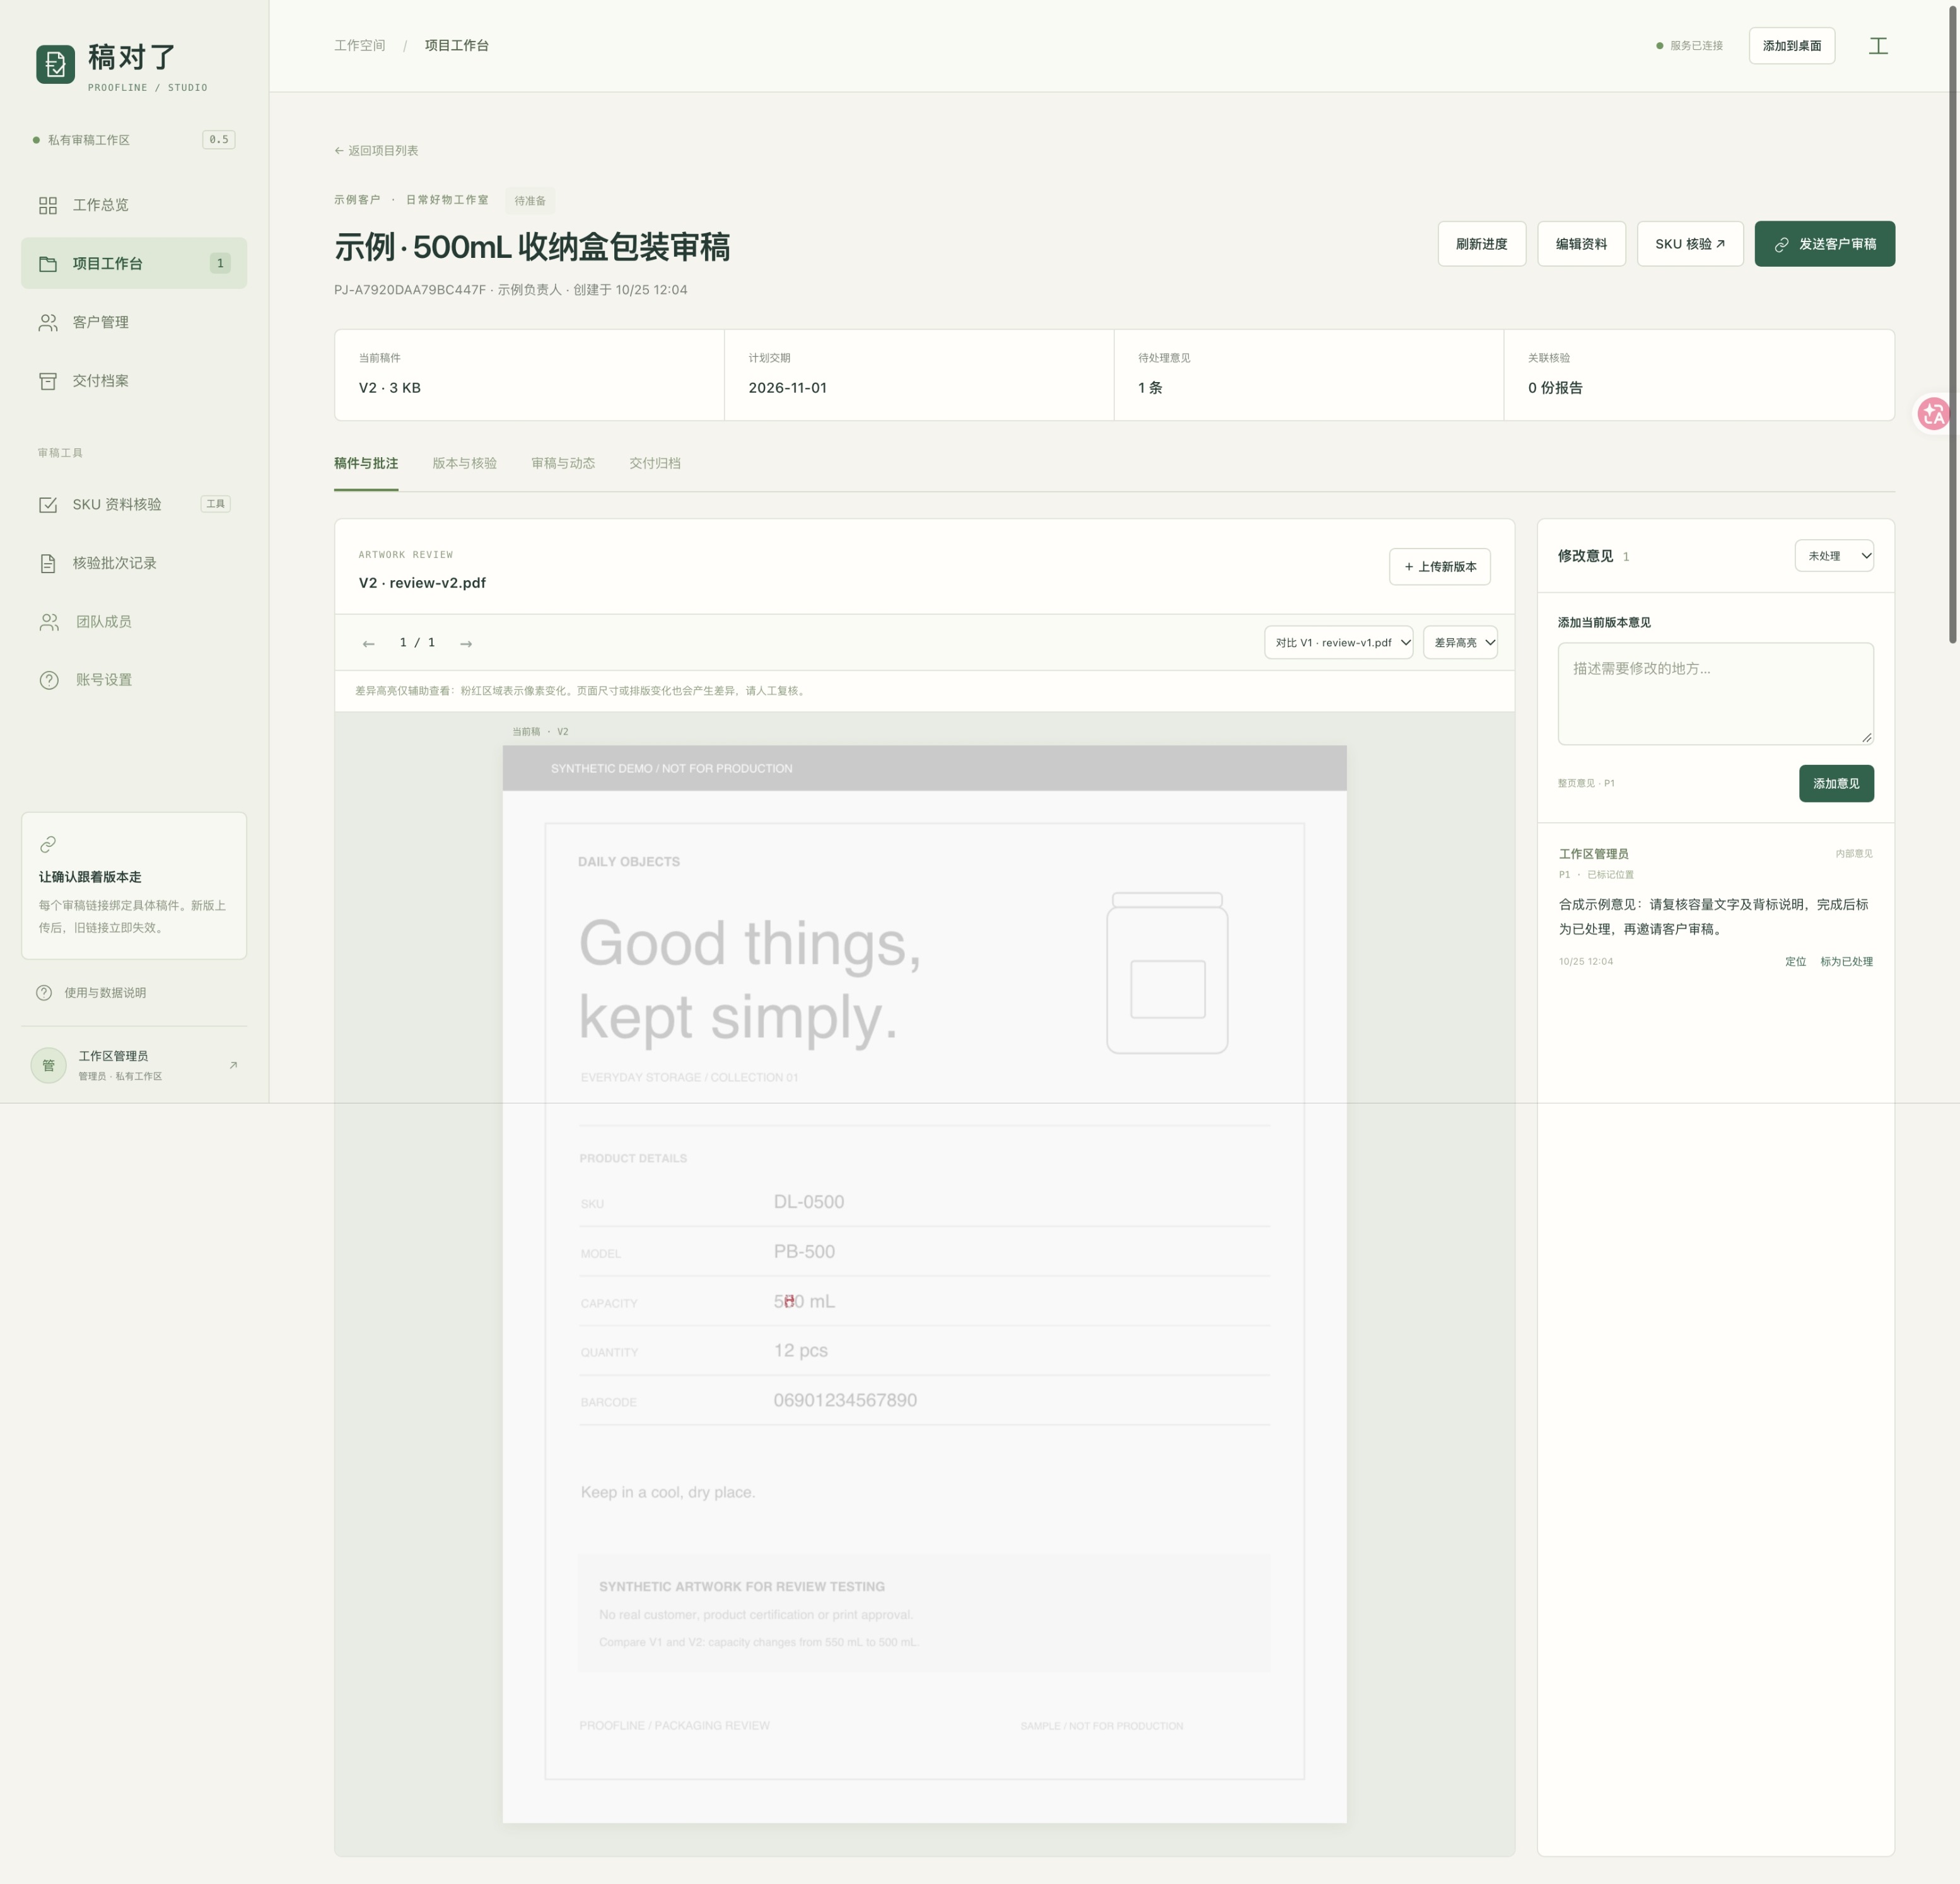Open 对比 V1 · review-v1.pdf dropdown
This screenshot has width=1960, height=1884.
click(x=1338, y=642)
